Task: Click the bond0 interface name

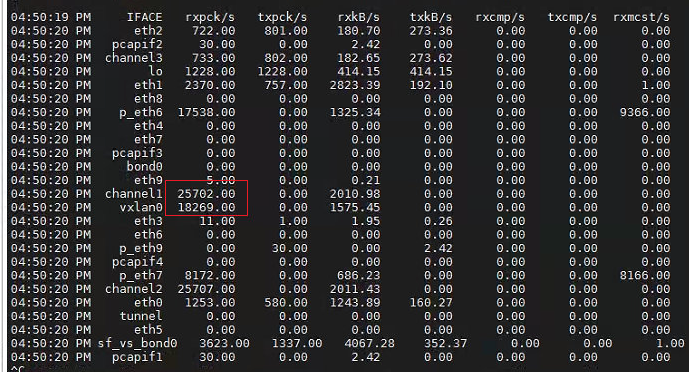Action: click(145, 166)
